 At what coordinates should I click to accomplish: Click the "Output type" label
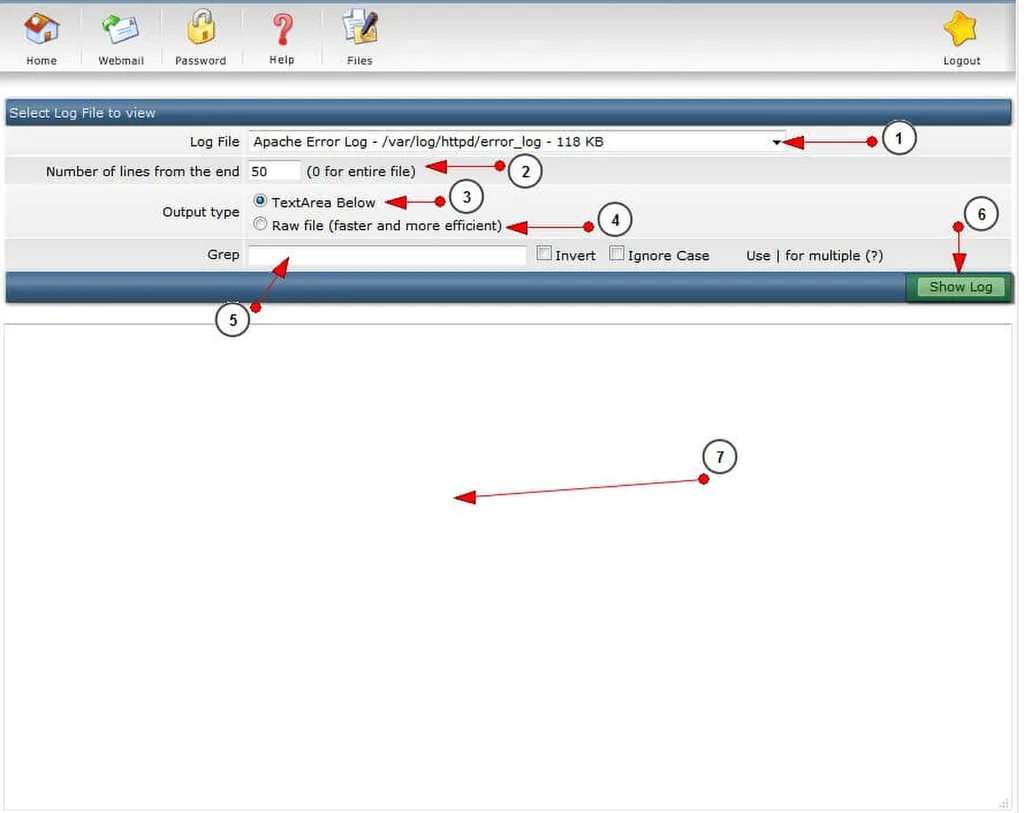pos(200,212)
